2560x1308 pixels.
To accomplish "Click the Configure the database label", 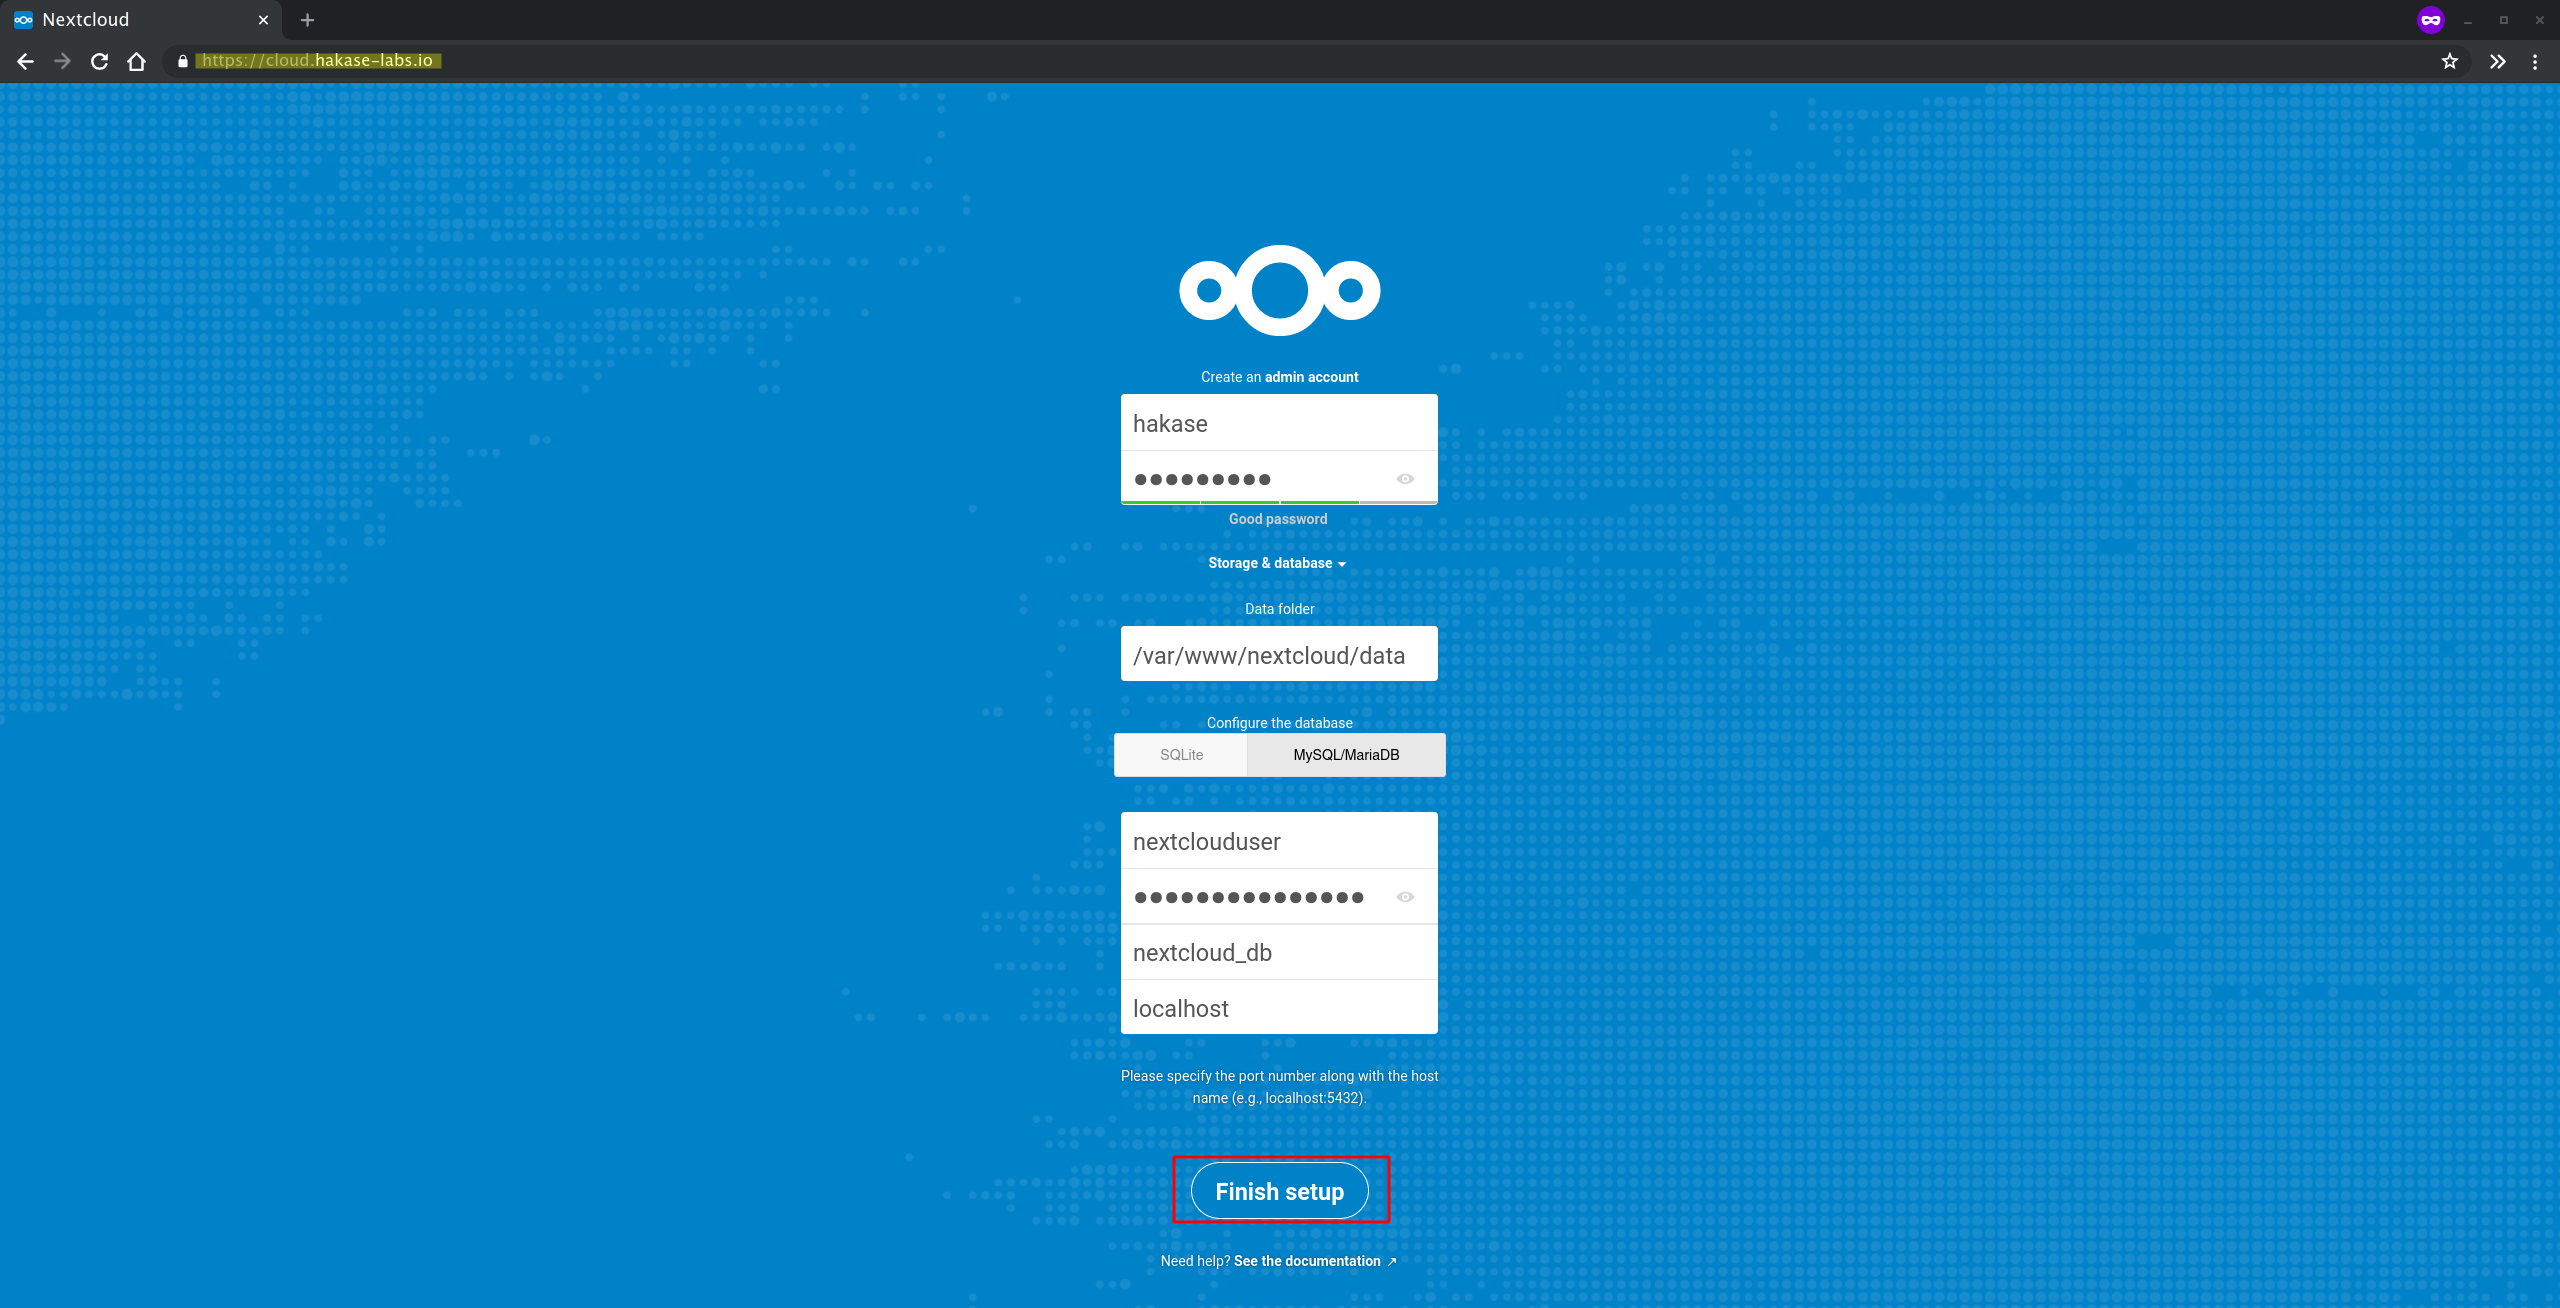I will coord(1279,723).
